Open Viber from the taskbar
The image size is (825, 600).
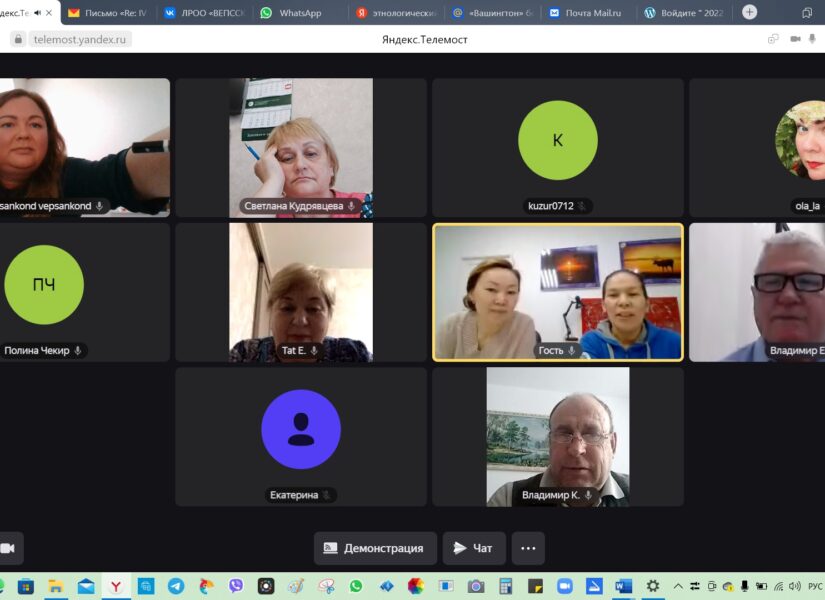coord(236,586)
